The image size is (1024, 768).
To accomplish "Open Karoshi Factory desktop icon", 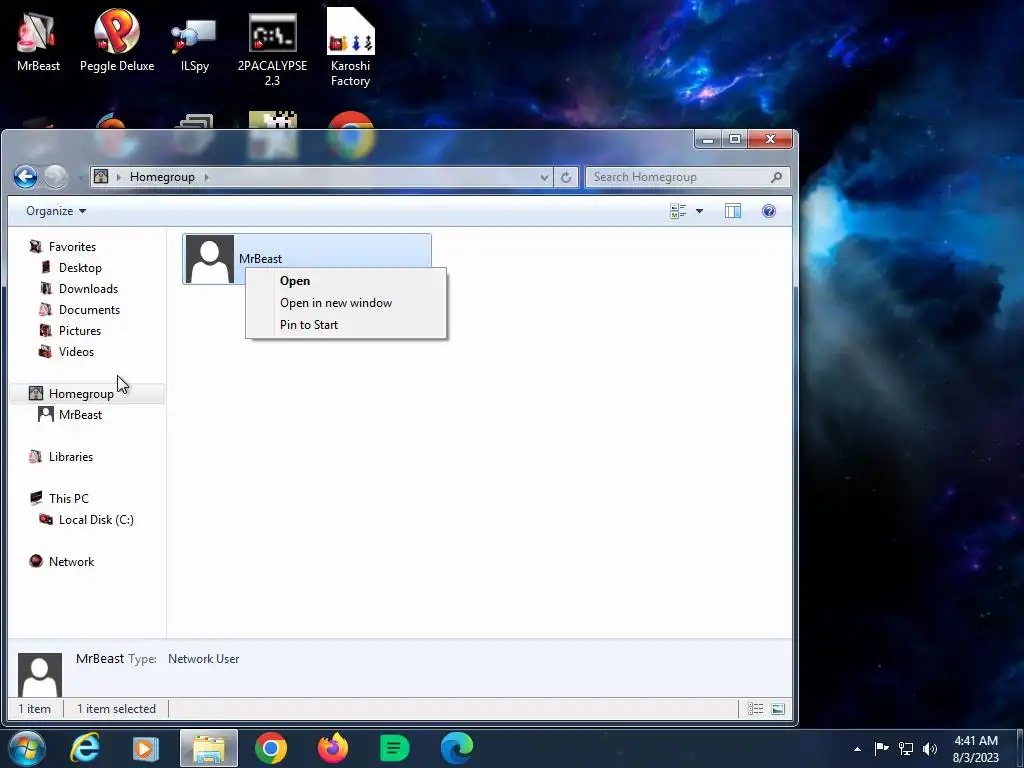I will 350,47.
